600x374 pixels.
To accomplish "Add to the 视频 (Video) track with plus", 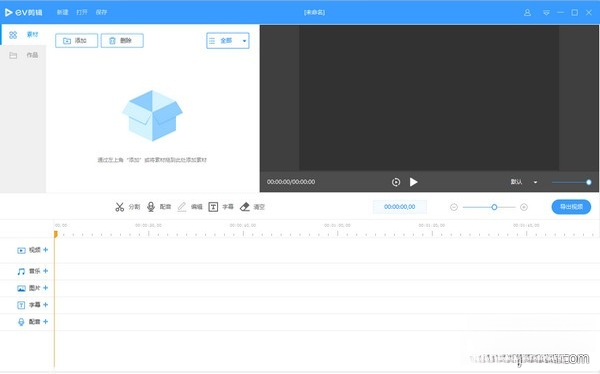I will (x=46, y=250).
